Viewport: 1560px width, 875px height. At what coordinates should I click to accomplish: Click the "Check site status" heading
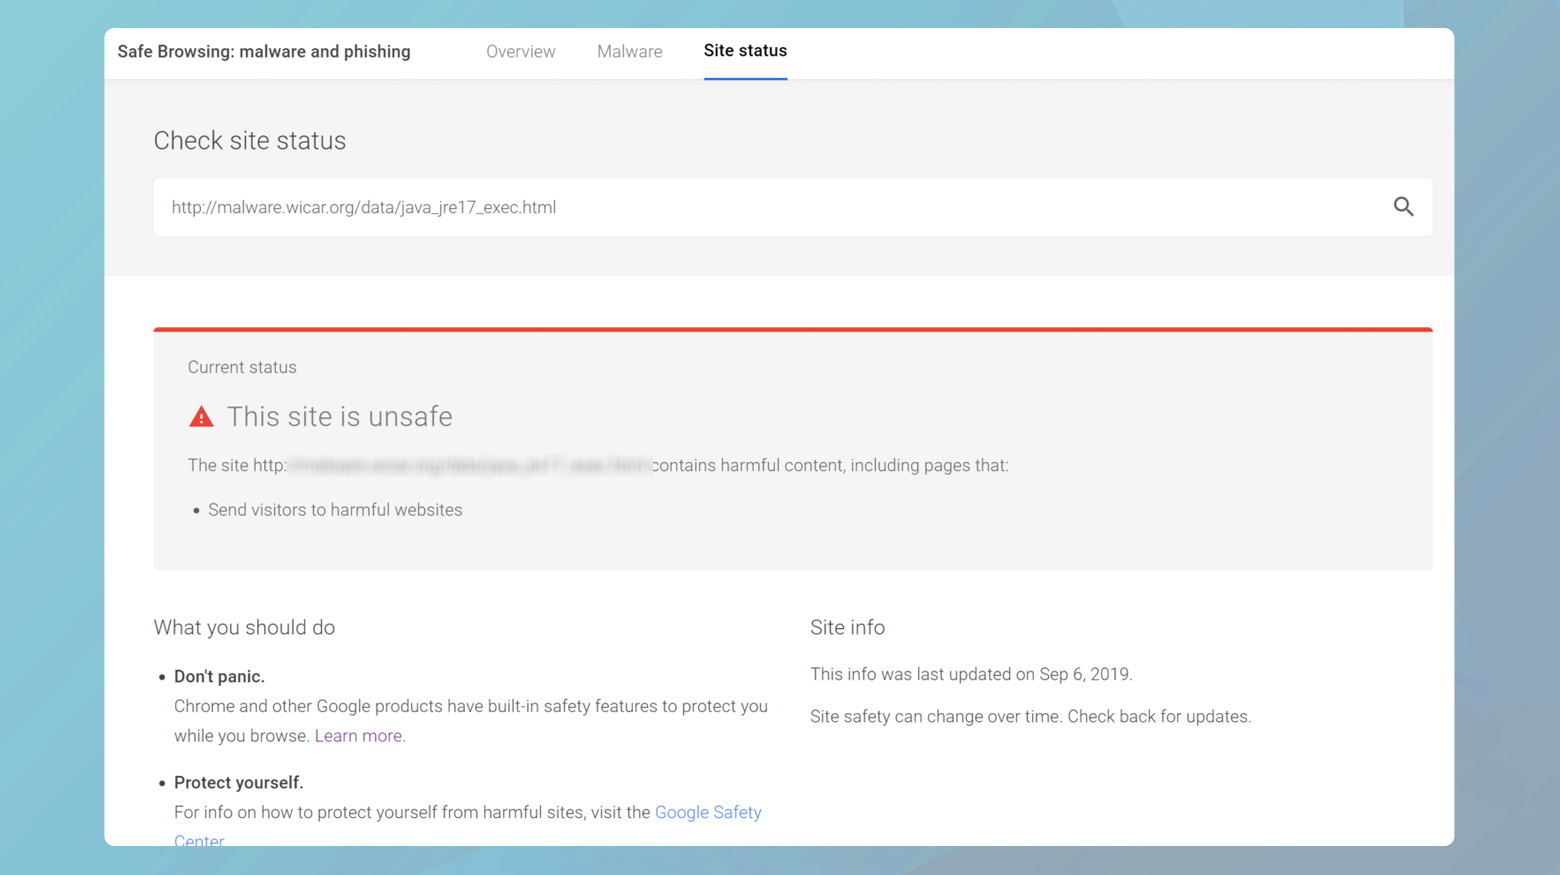click(249, 140)
